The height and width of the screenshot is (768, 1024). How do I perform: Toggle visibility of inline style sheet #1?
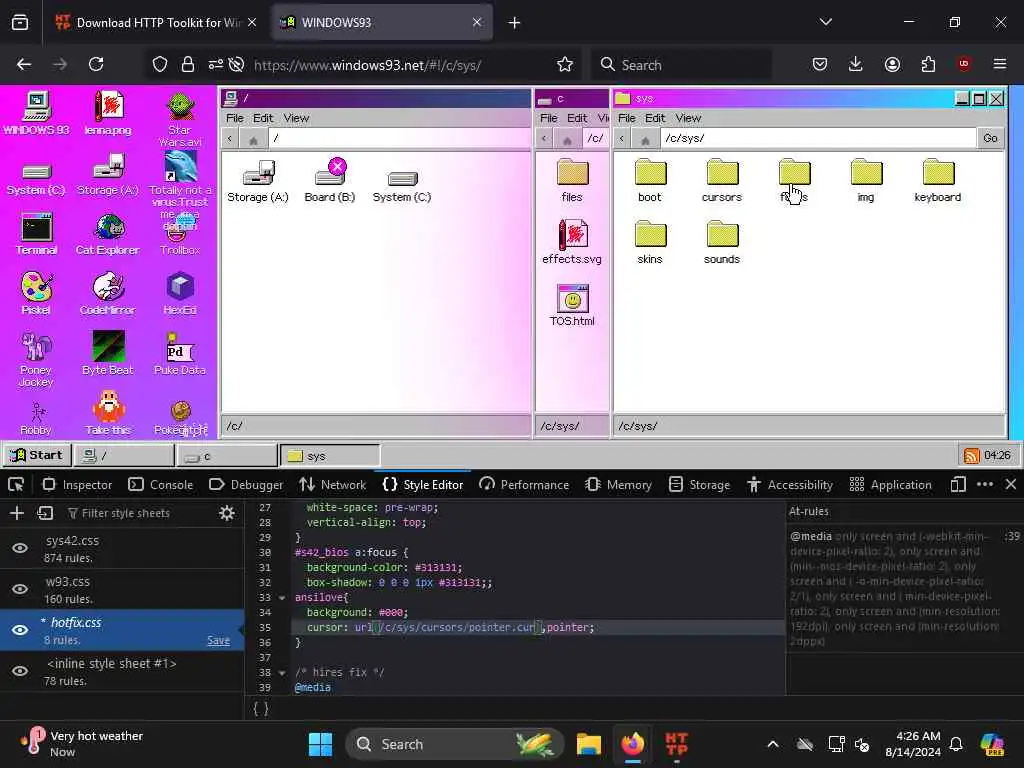pyautogui.click(x=20, y=671)
